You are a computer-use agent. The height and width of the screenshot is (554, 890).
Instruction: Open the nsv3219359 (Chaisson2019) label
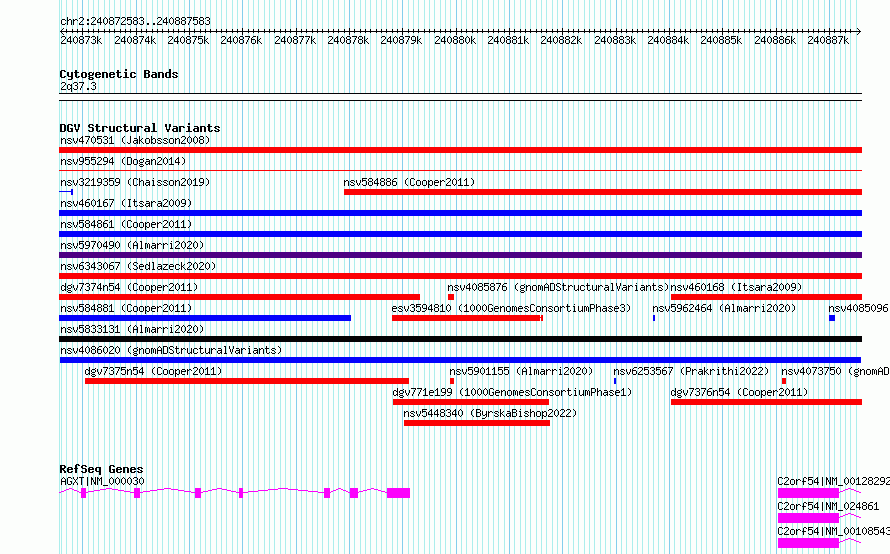[135, 182]
